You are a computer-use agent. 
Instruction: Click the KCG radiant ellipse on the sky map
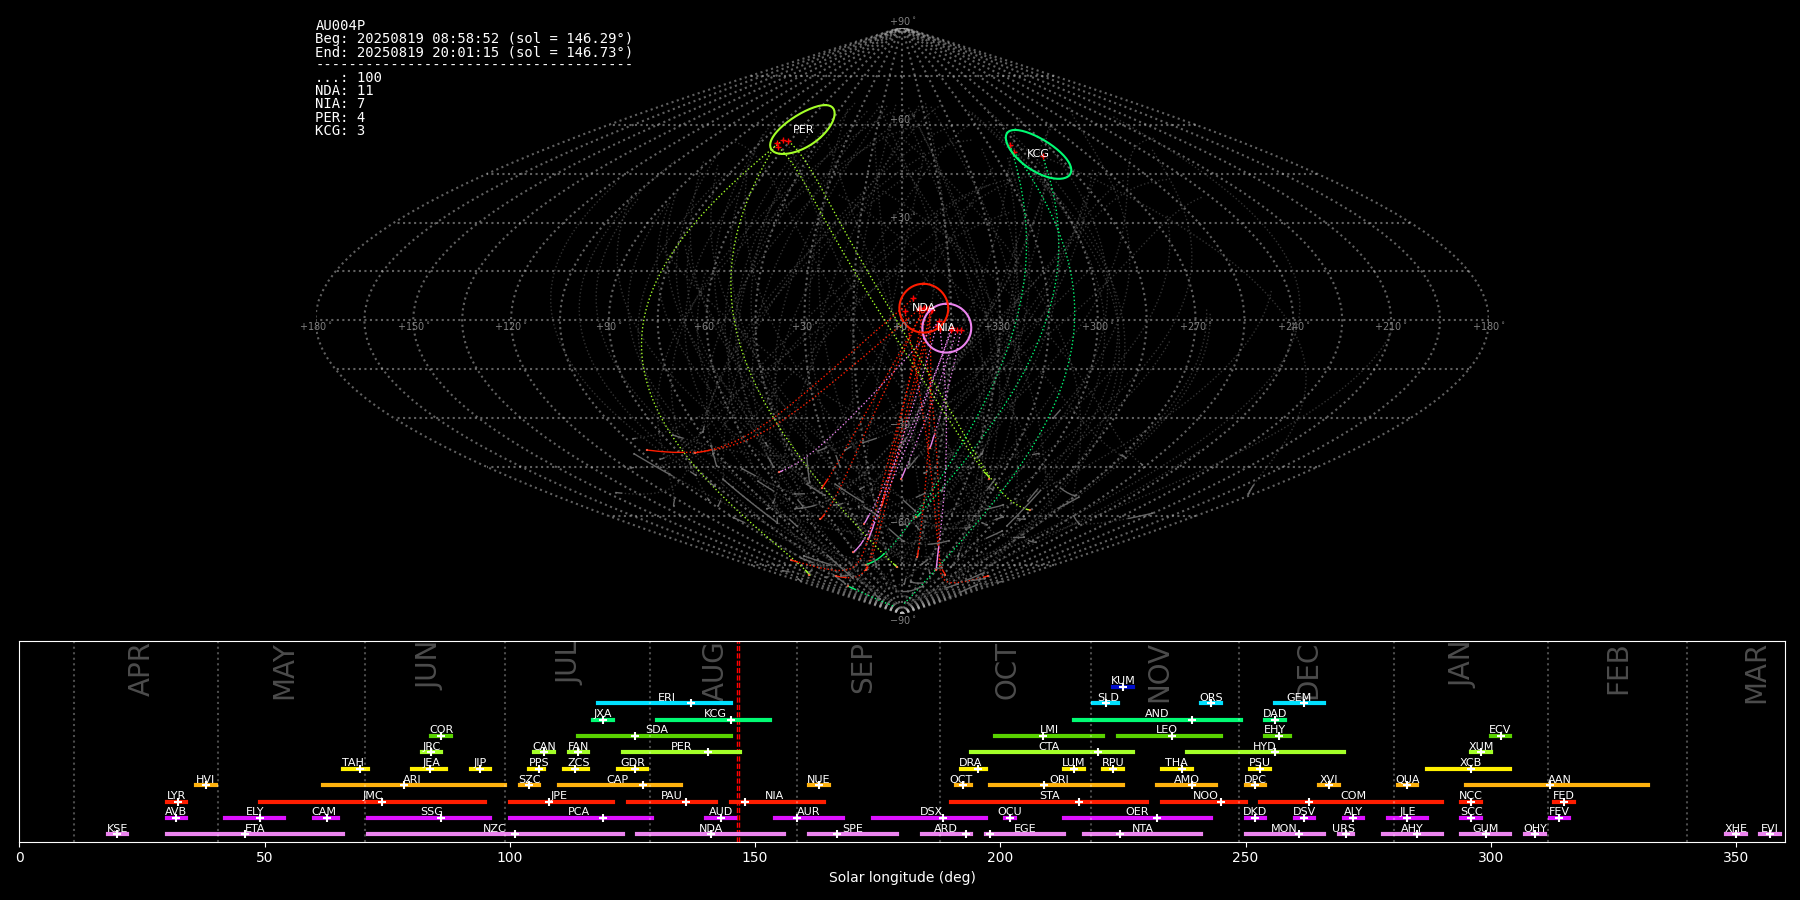[1038, 154]
